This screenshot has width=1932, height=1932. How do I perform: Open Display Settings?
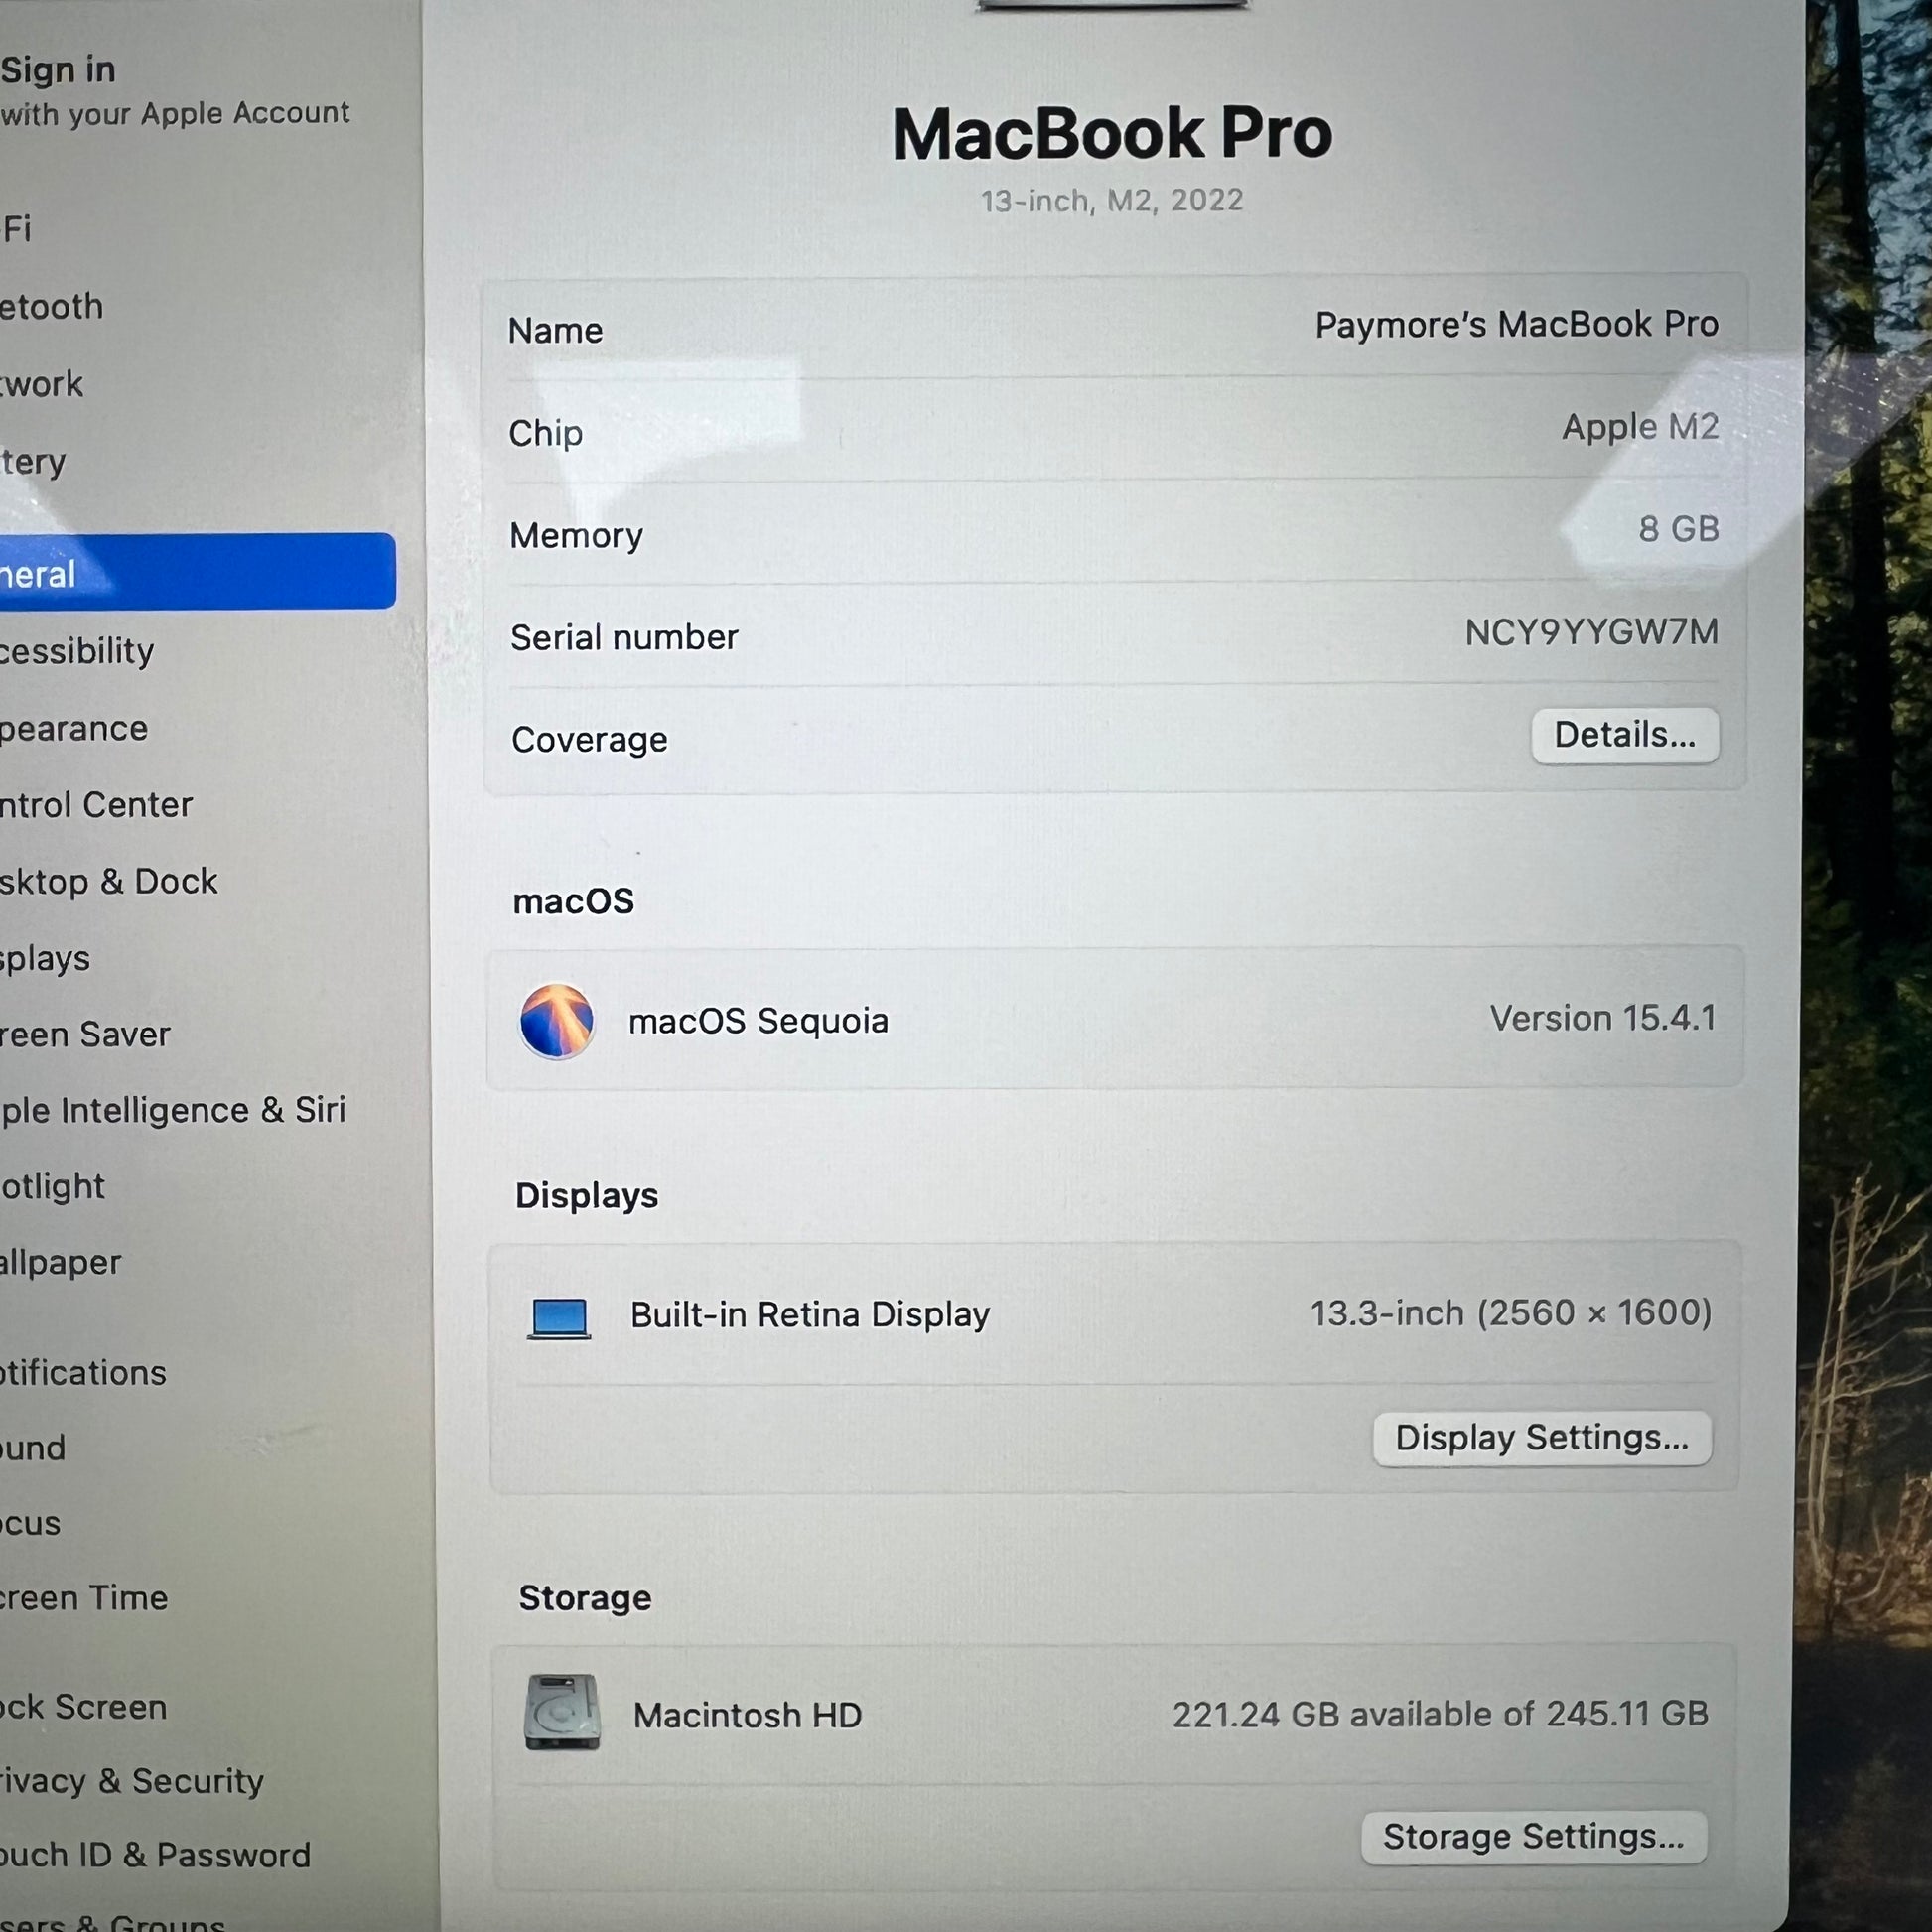click(1542, 1438)
